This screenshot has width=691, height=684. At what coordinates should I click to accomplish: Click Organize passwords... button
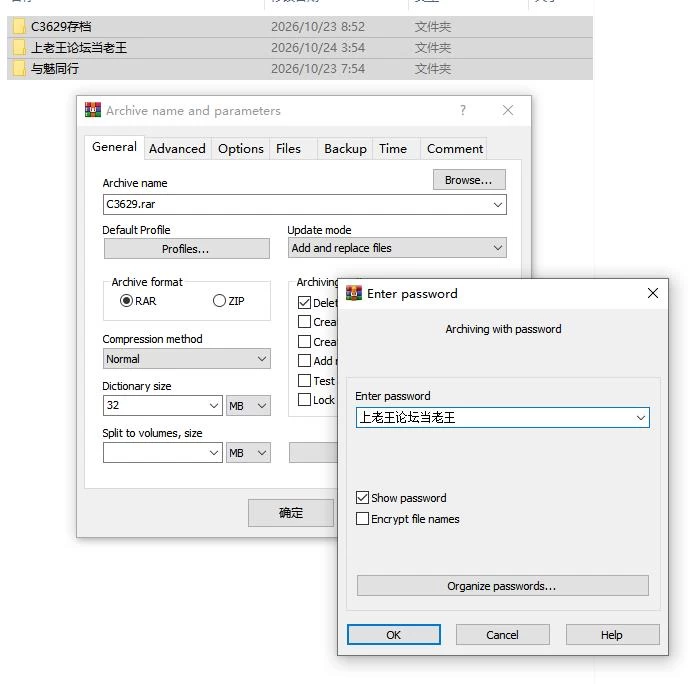502,586
